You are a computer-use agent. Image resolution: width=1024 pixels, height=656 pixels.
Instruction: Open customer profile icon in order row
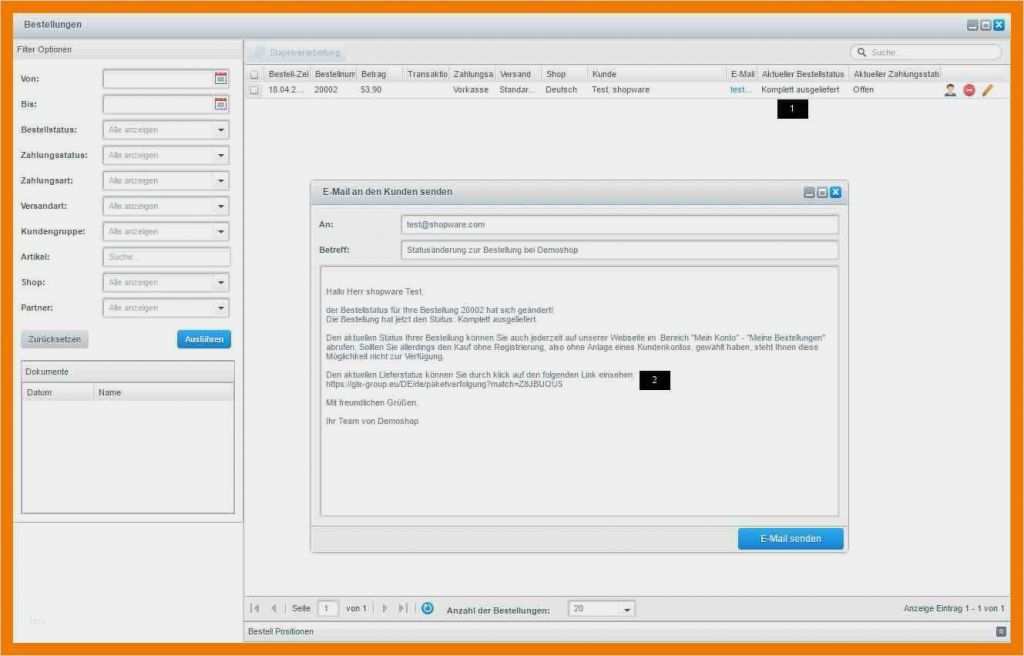(950, 90)
